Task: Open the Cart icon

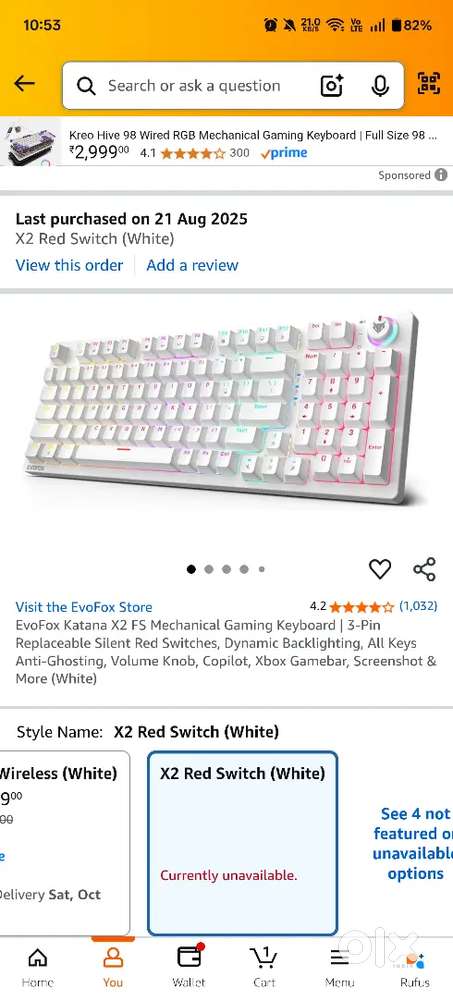Action: click(263, 966)
